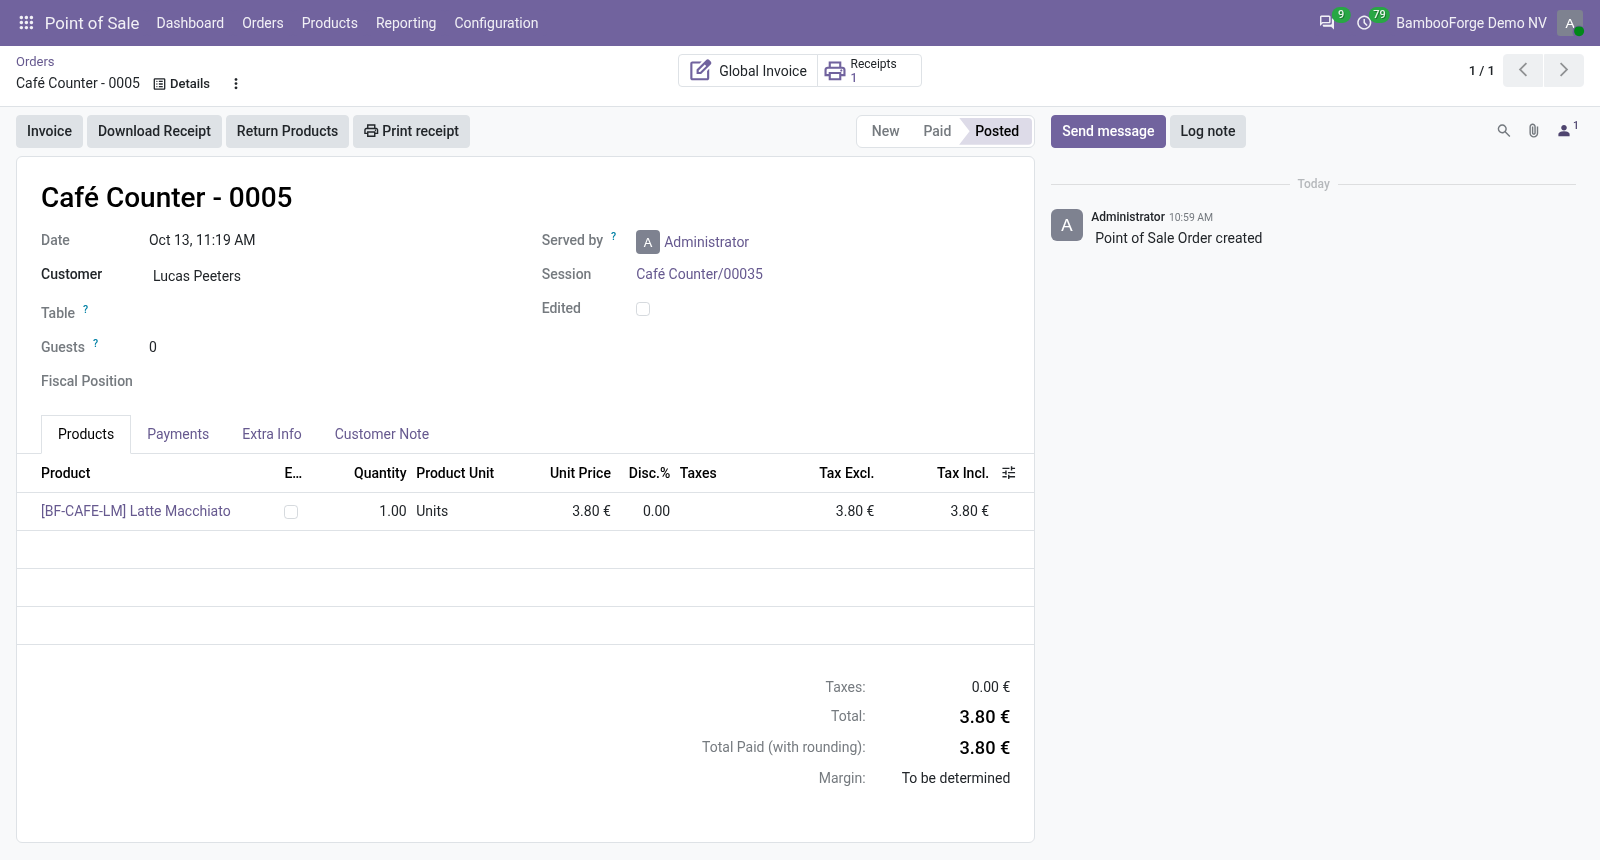Screen dimensions: 1600x860
Task: Click Send message button
Action: 1108,131
